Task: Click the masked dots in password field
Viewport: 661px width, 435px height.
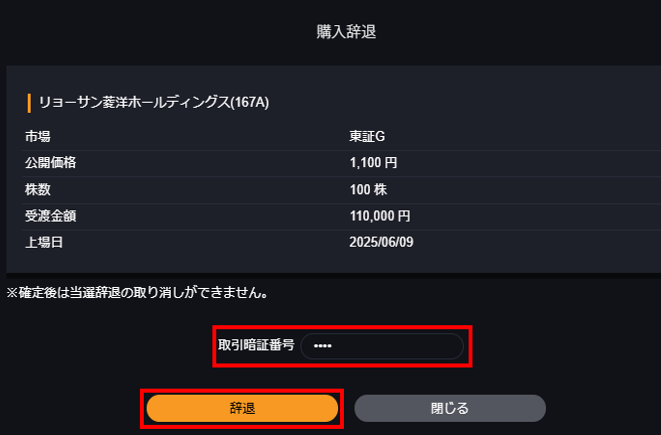Action: (x=322, y=346)
